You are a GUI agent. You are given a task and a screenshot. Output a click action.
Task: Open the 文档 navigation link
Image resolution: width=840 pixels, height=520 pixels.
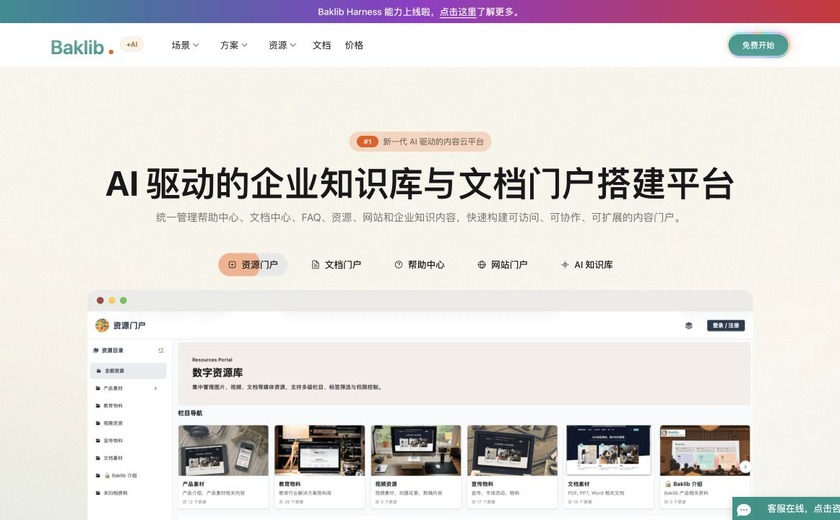click(x=321, y=45)
